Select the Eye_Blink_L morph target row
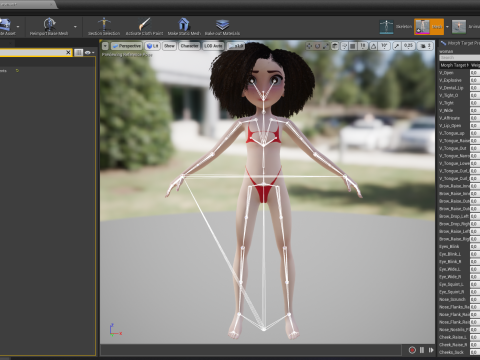The width and height of the screenshot is (480, 360). [459, 254]
